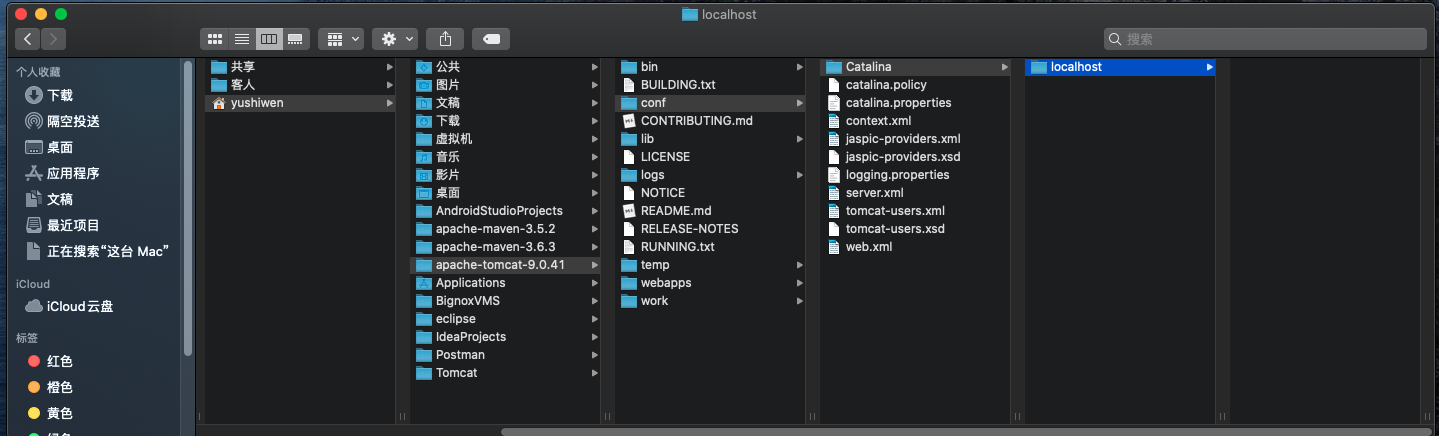This screenshot has height=436, width=1439.
Task: Select the context.xml file
Action: 915,121
